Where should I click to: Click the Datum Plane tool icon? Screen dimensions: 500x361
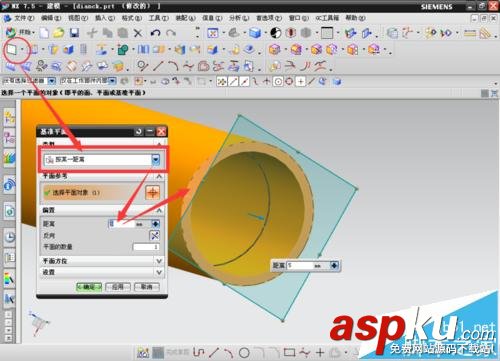[12, 50]
